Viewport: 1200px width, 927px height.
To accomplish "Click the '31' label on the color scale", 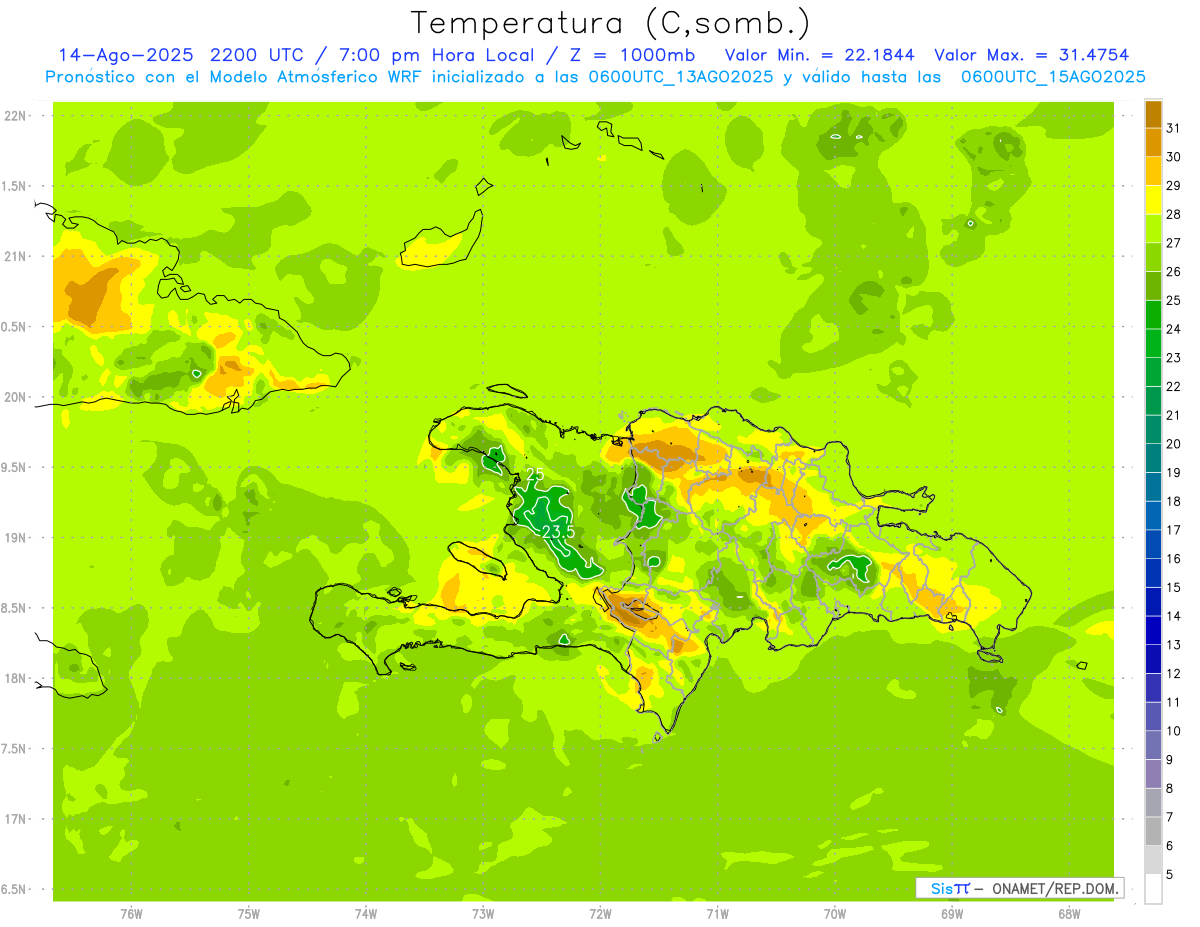I will click(x=1174, y=127).
